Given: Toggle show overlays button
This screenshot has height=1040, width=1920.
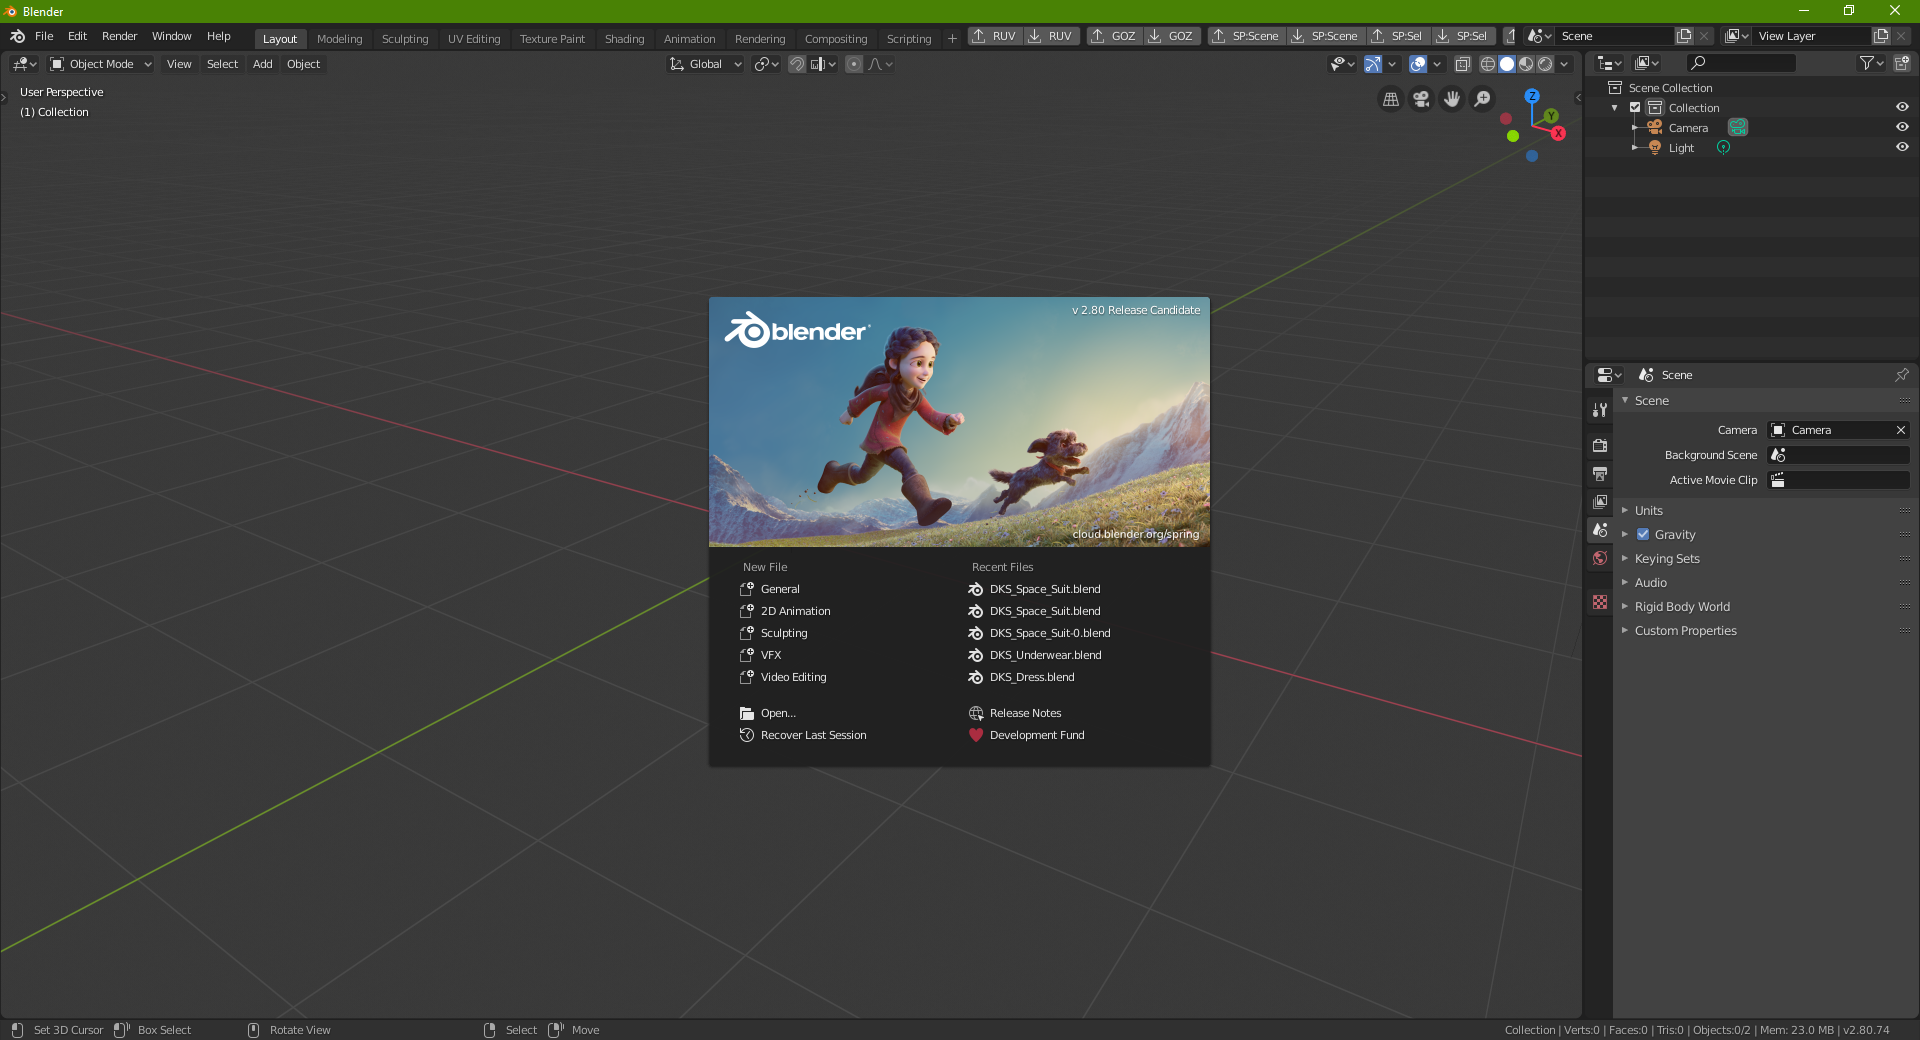Looking at the screenshot, I should click(1418, 64).
